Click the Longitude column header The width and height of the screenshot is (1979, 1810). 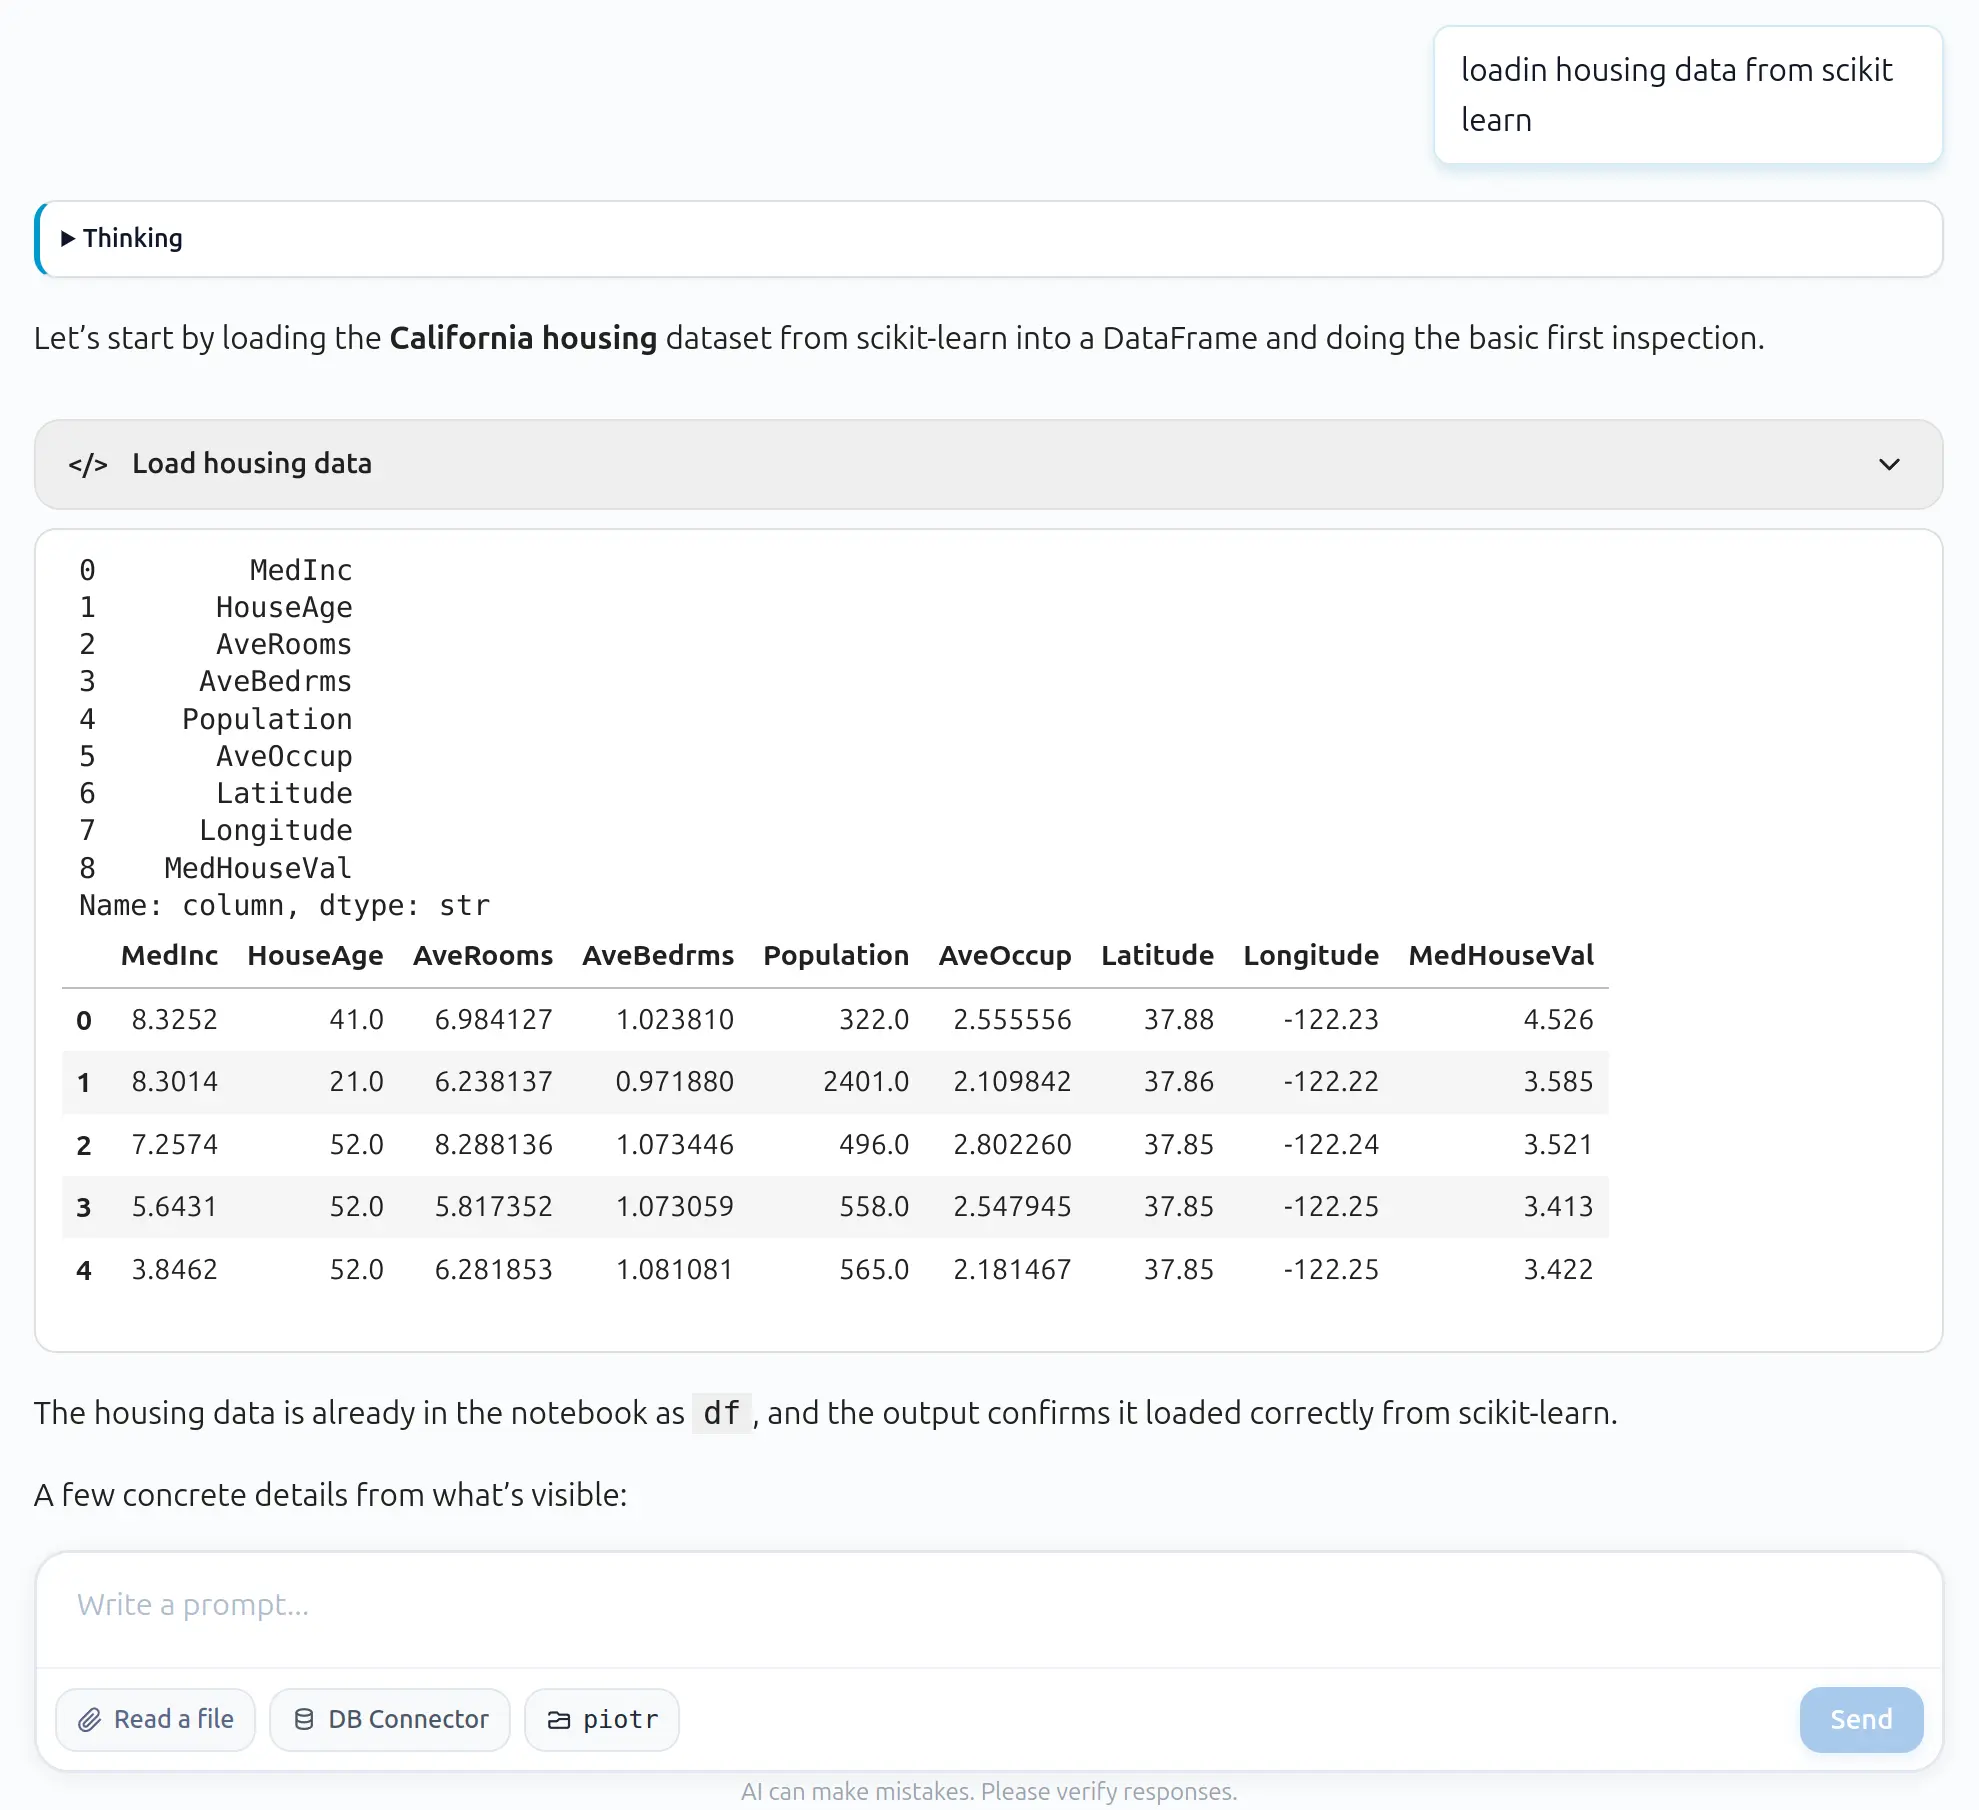point(1310,955)
